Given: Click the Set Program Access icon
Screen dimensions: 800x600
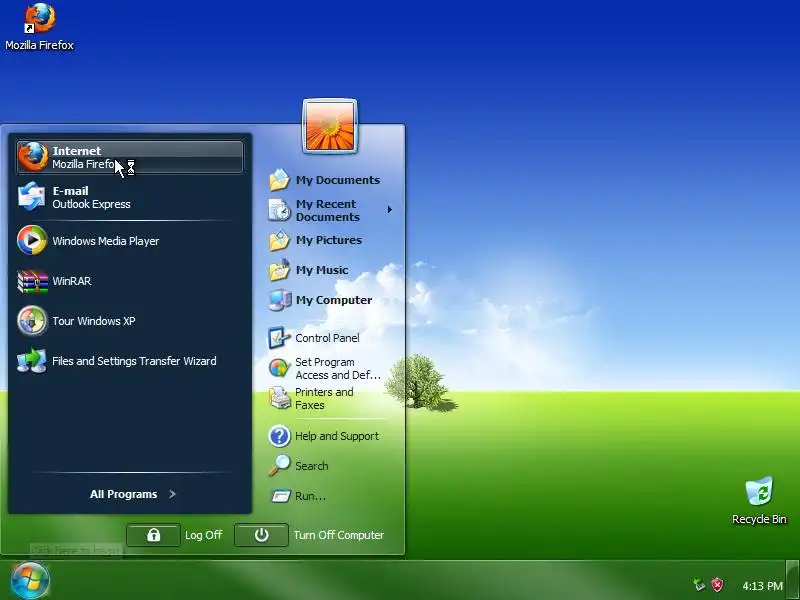Looking at the screenshot, I should [x=279, y=368].
